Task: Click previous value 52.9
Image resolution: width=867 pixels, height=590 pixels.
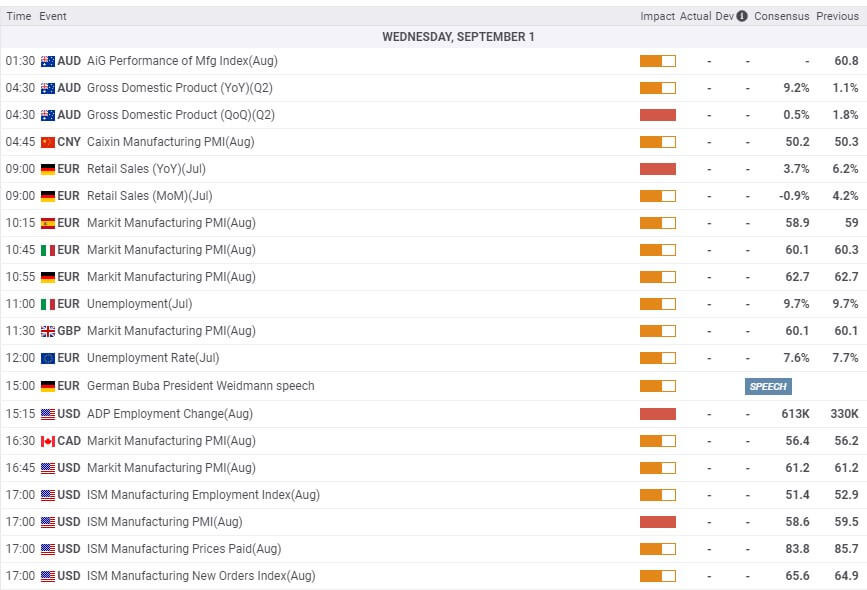Action: pos(847,495)
